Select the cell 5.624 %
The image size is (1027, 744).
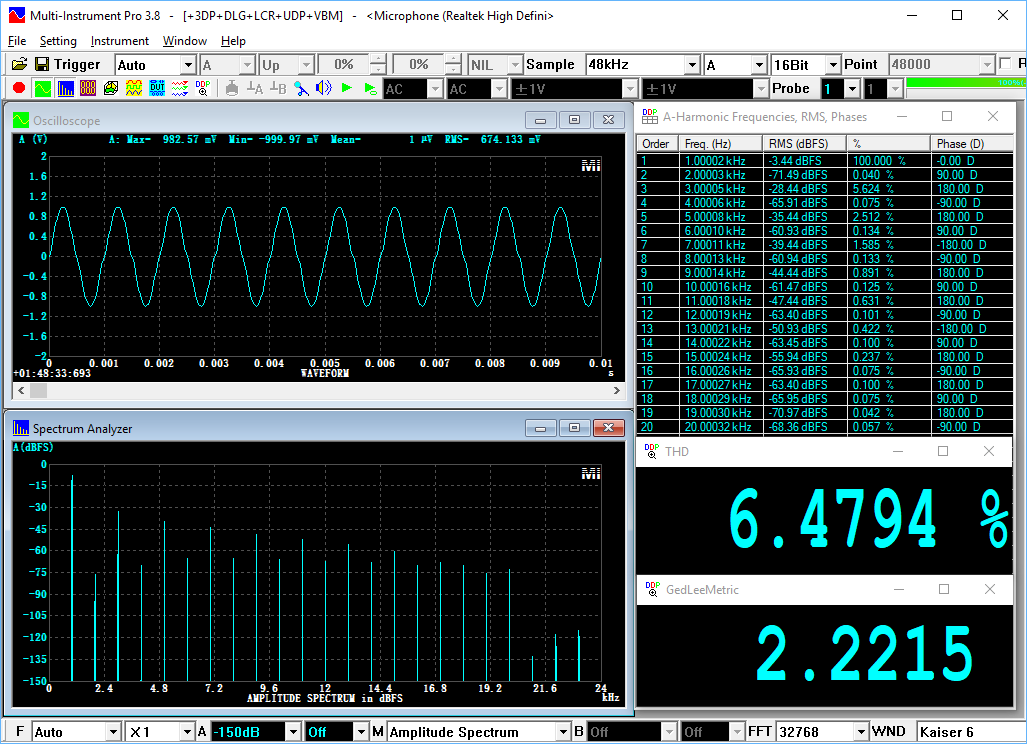(888, 189)
